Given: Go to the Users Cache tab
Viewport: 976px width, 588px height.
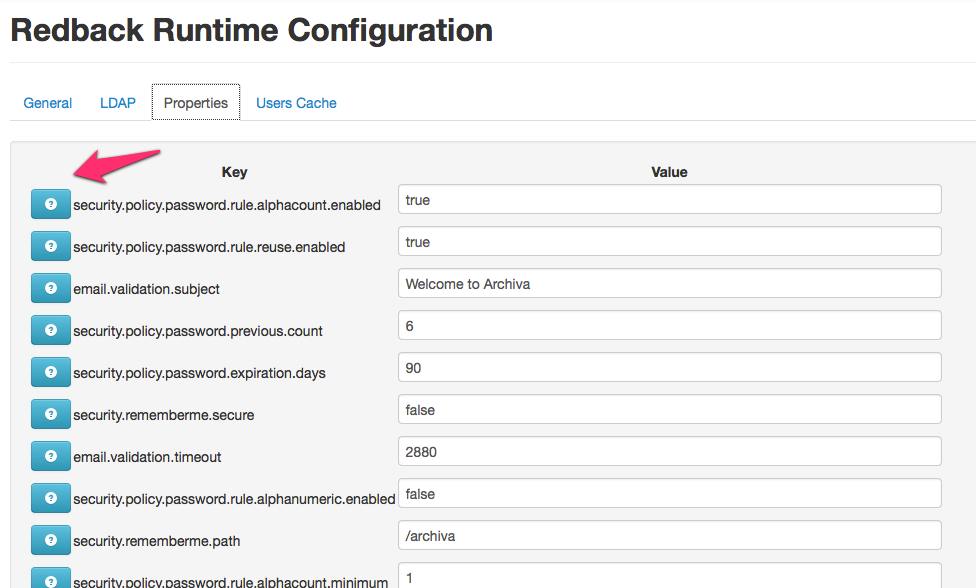Looking at the screenshot, I should click(296, 103).
